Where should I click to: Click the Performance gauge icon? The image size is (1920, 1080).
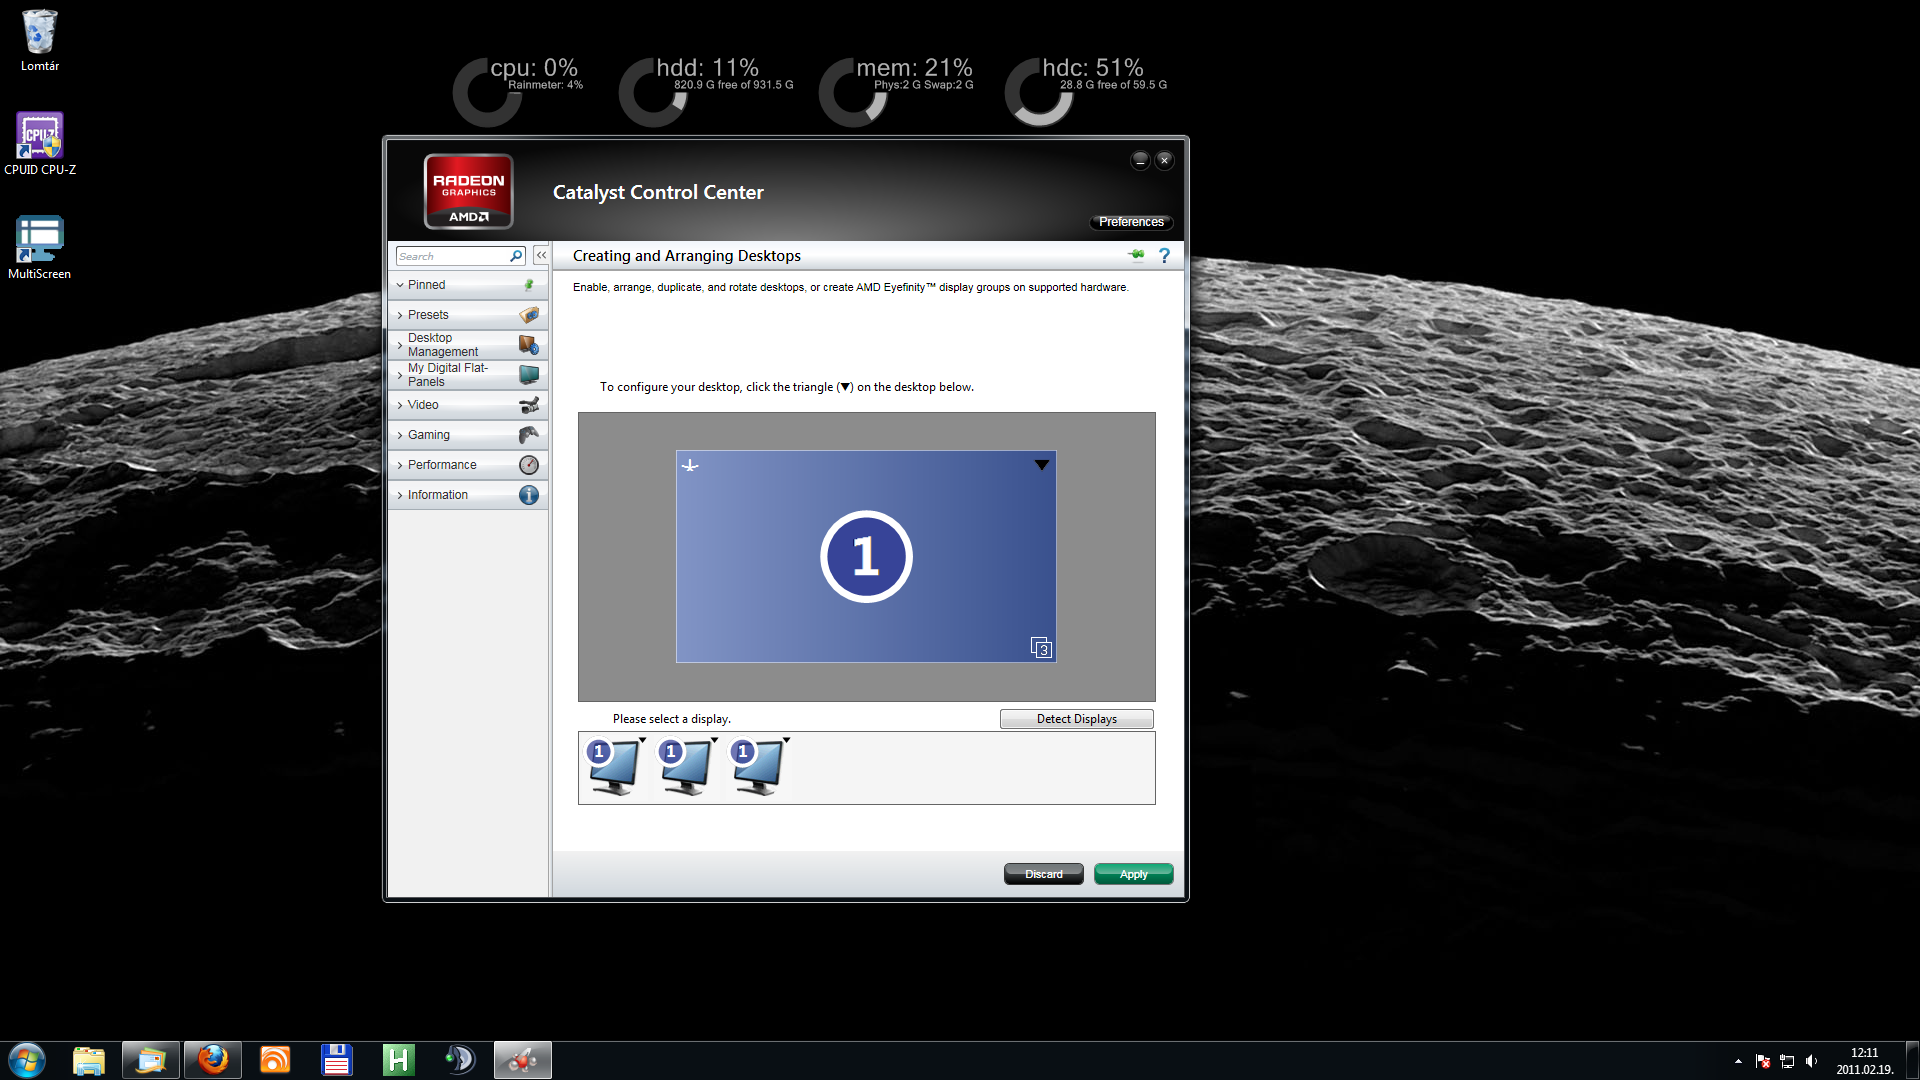point(529,465)
